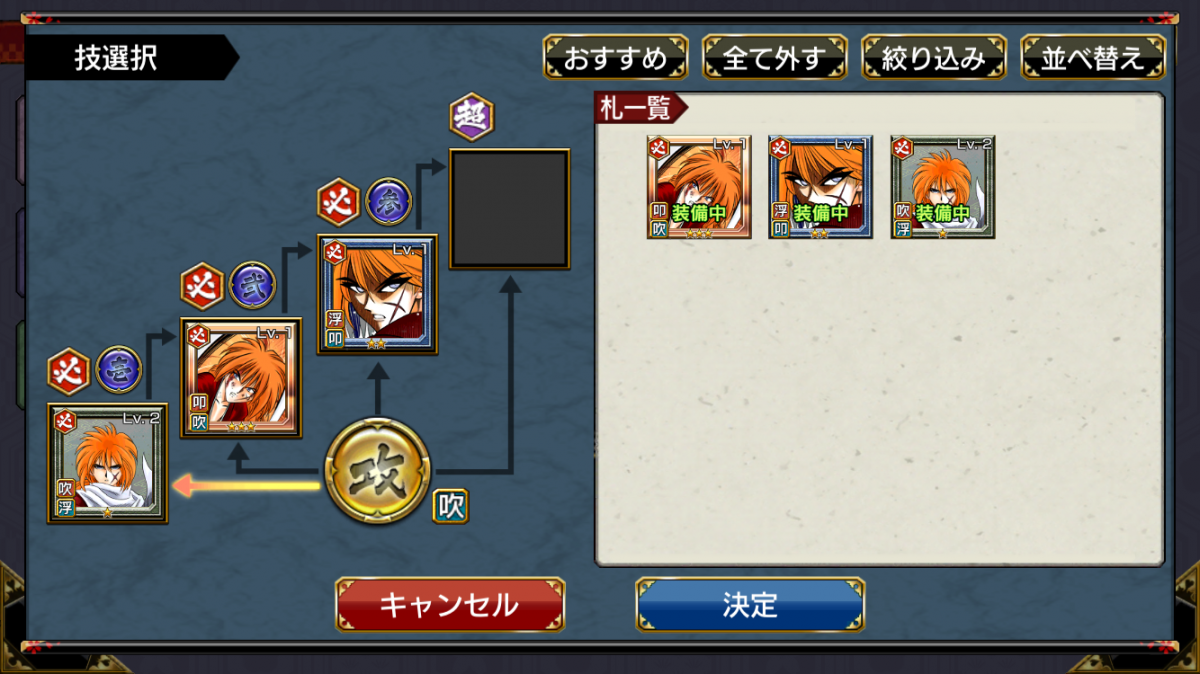Confirm selection with 決定 button
Viewport: 1200px width, 674px height.
750,604
